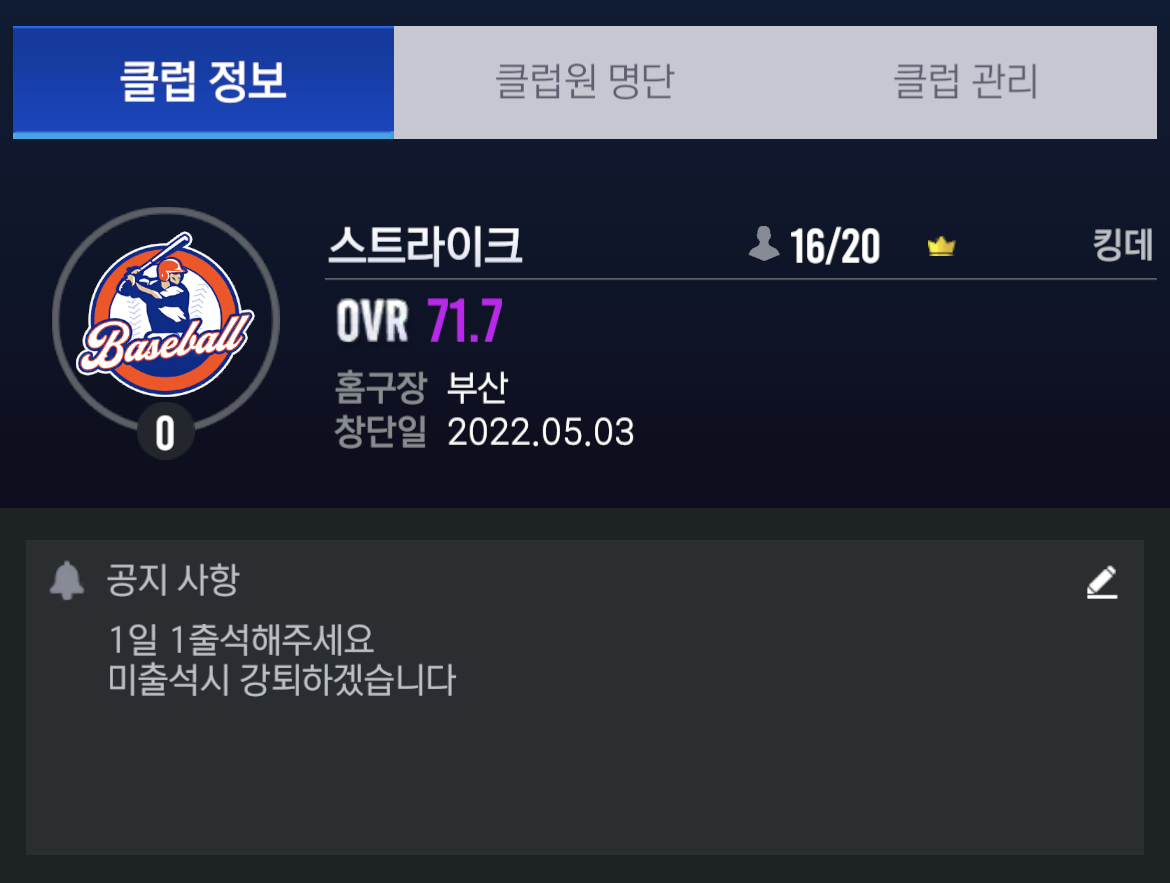Click the 16/20 member count
Screen dimensions: 1170x883
[835, 247]
